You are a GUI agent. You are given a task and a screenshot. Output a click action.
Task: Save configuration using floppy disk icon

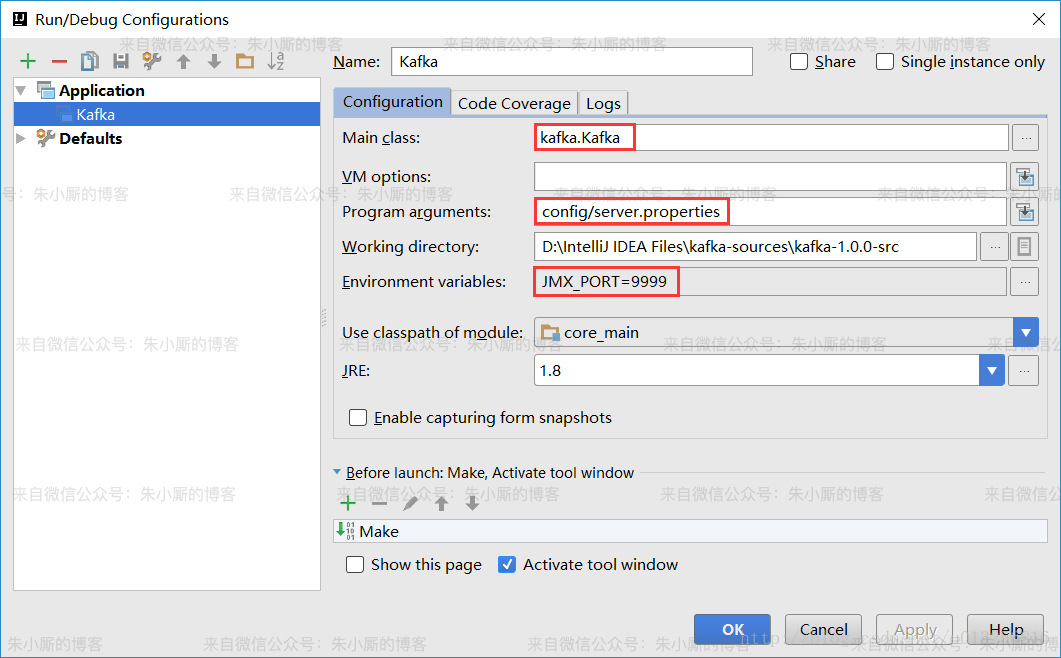[121, 62]
